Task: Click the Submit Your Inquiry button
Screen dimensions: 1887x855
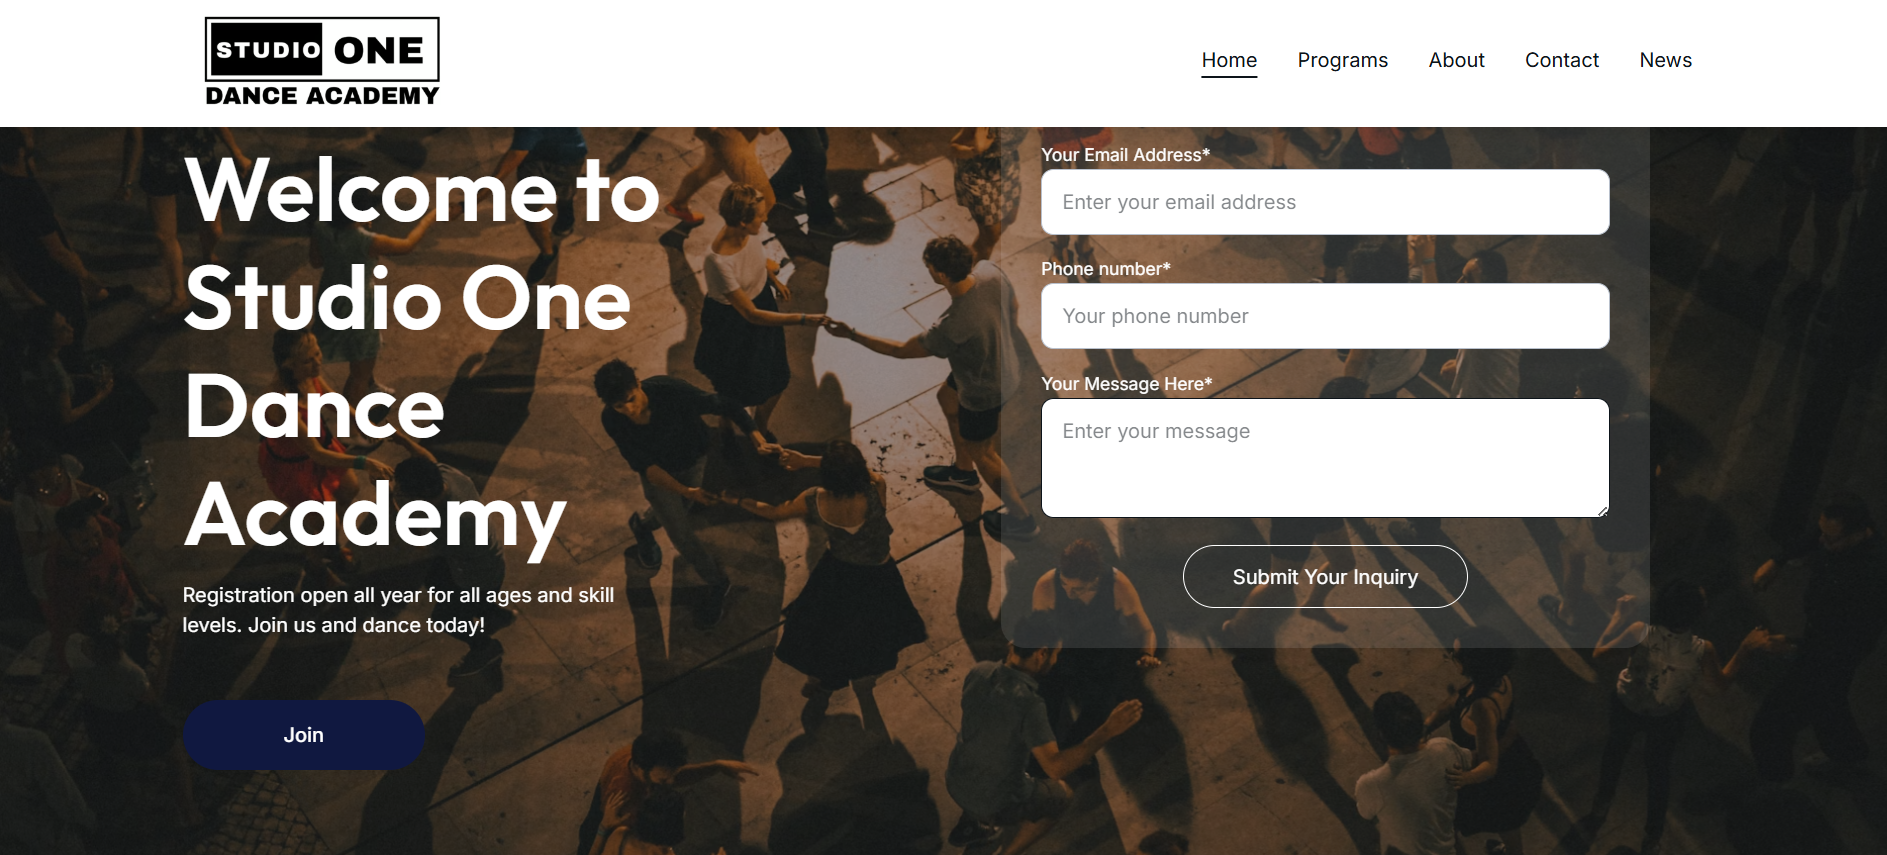Action: point(1325,577)
